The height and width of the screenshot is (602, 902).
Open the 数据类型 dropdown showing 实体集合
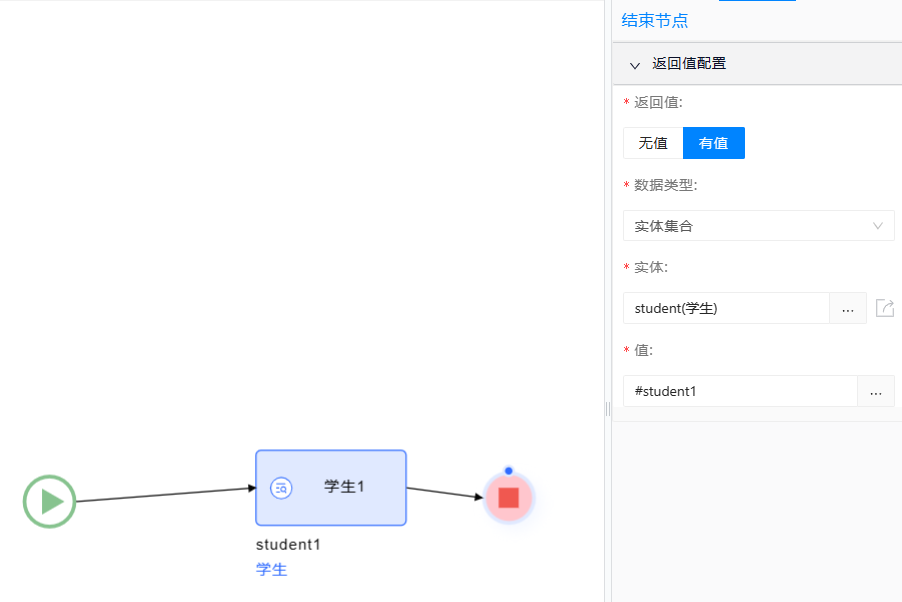click(759, 226)
